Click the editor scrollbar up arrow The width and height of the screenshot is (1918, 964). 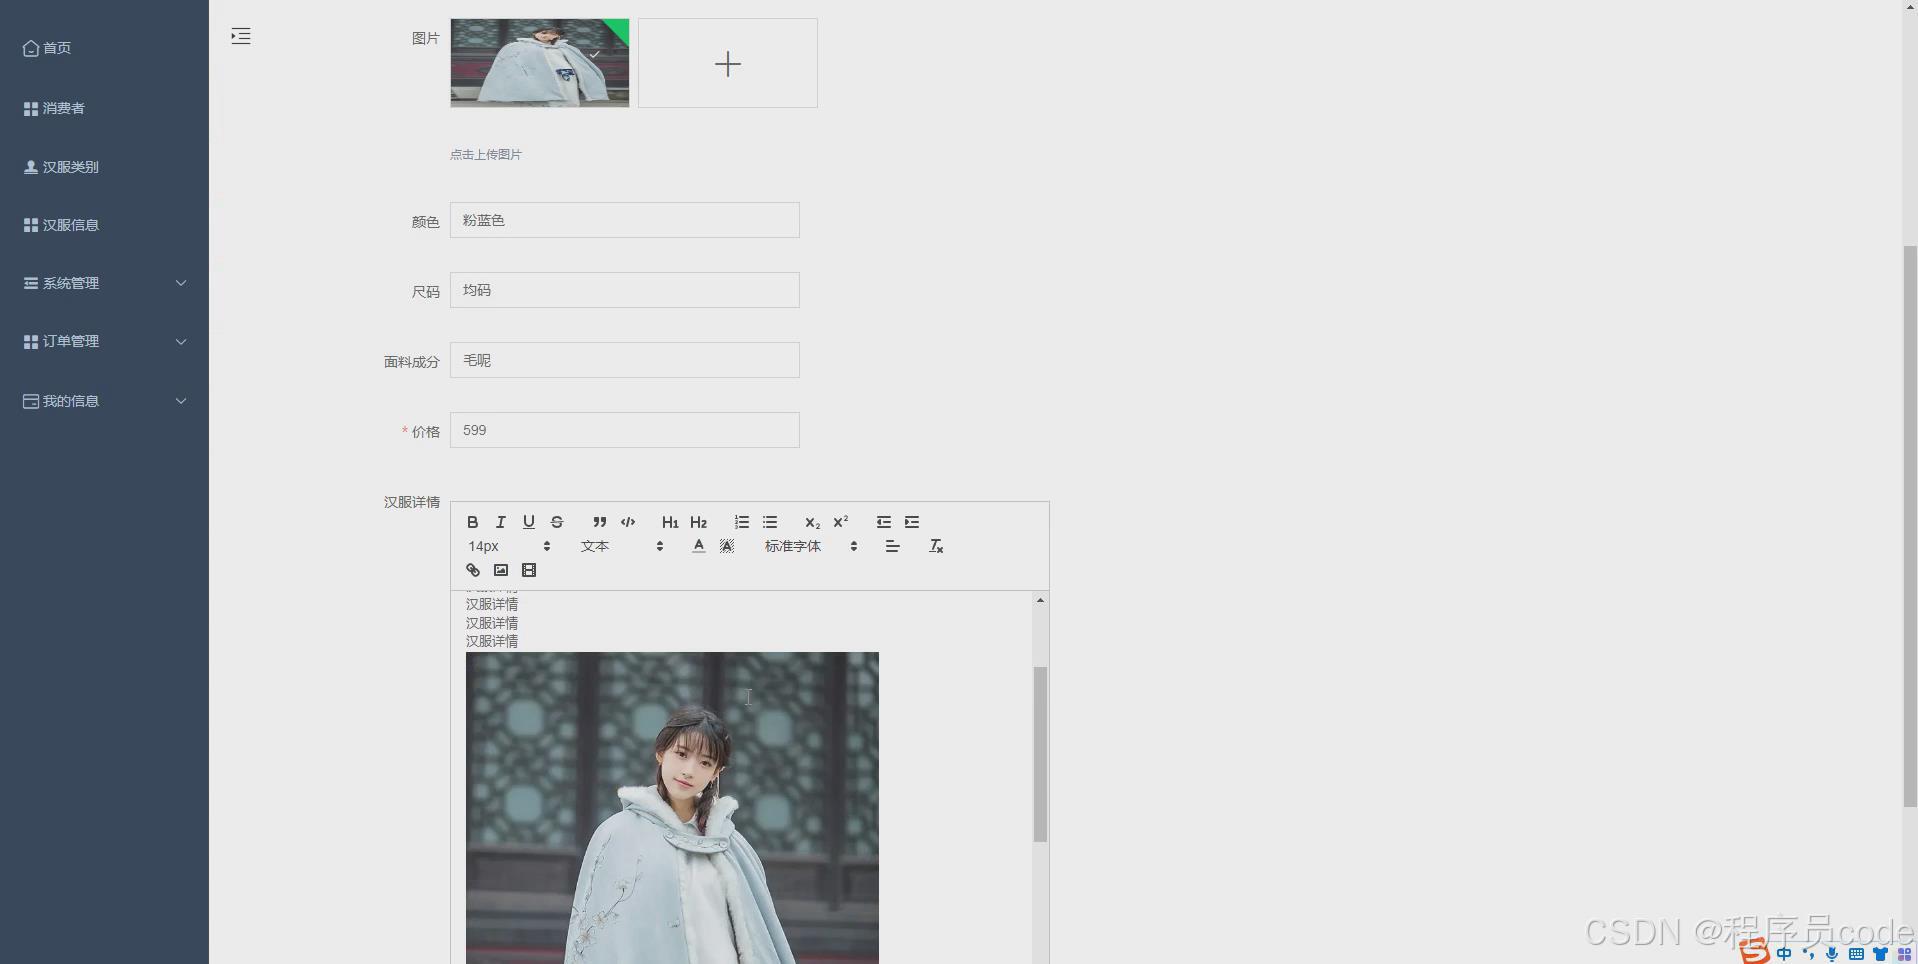[x=1040, y=600]
